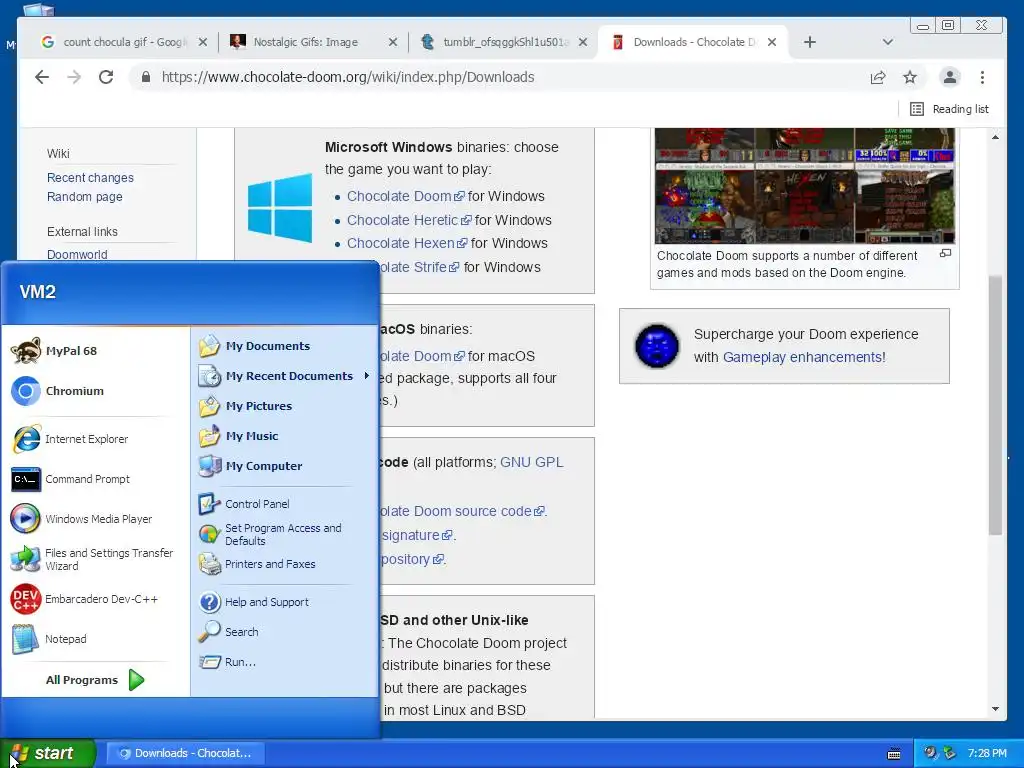Enlarge the Chocolate Doom screenshots thumbnail
Viewport: 1024px width, 768px height.
[945, 253]
